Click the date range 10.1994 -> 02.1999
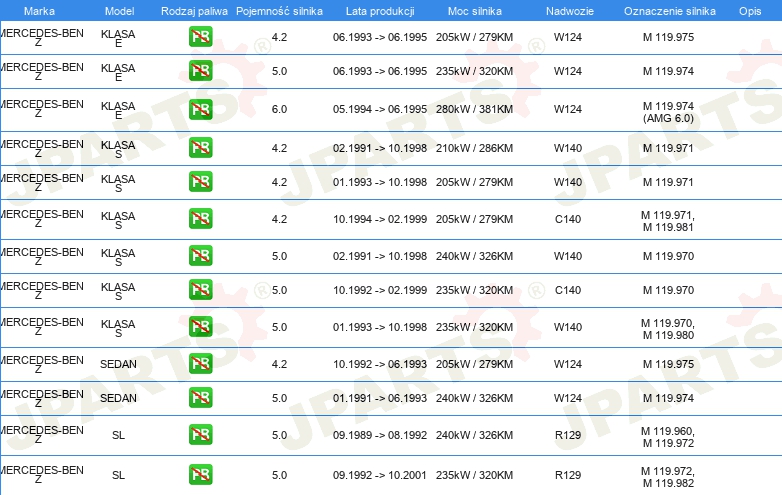 [380, 219]
